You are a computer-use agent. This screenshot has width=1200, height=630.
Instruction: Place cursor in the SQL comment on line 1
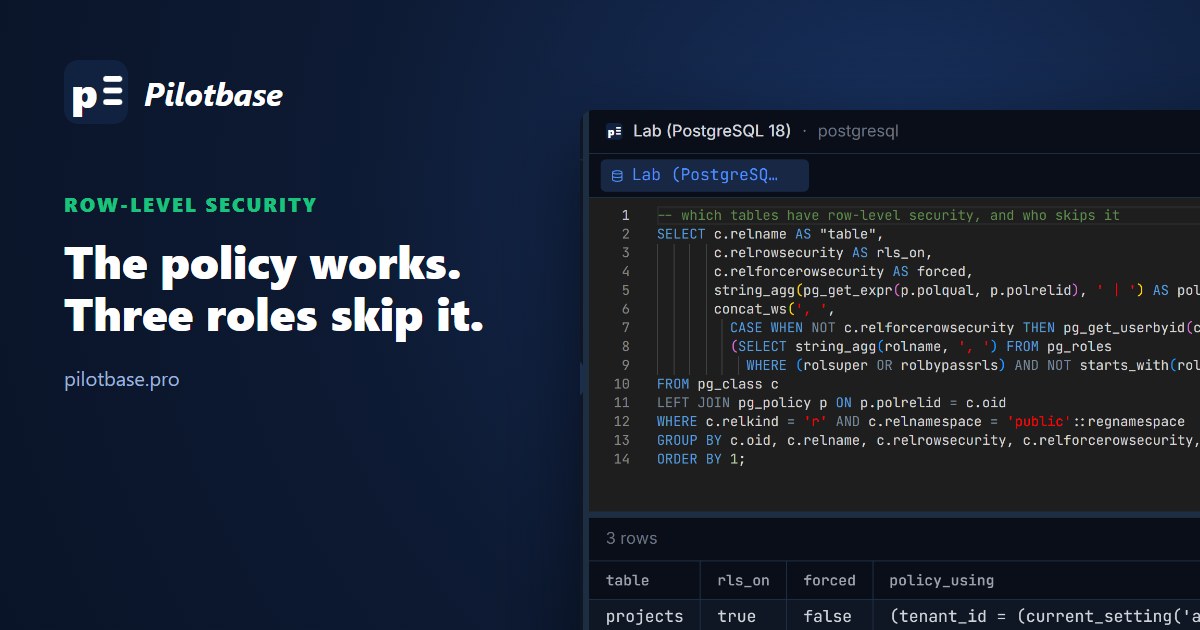click(888, 215)
